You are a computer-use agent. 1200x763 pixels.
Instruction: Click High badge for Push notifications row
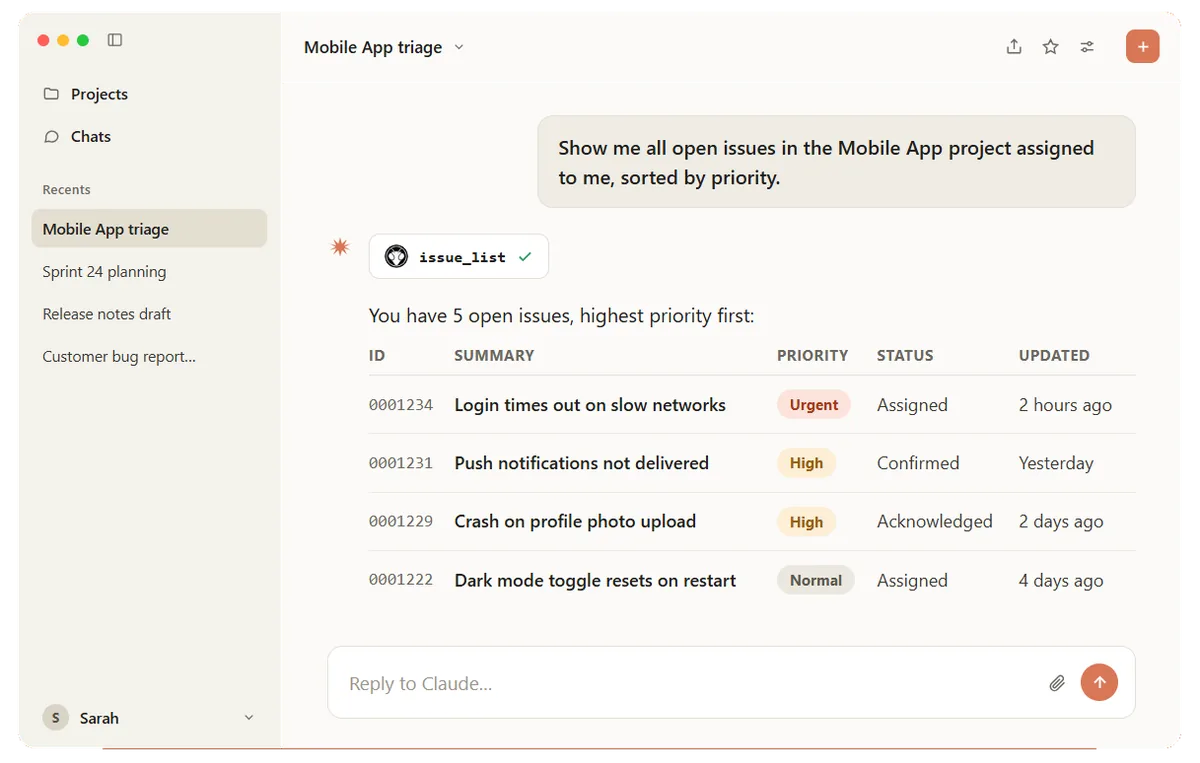[806, 463]
